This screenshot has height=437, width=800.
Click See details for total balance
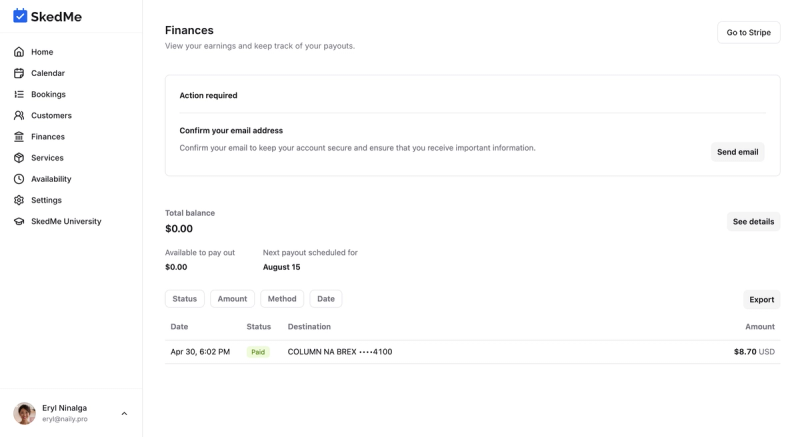pyautogui.click(x=753, y=221)
